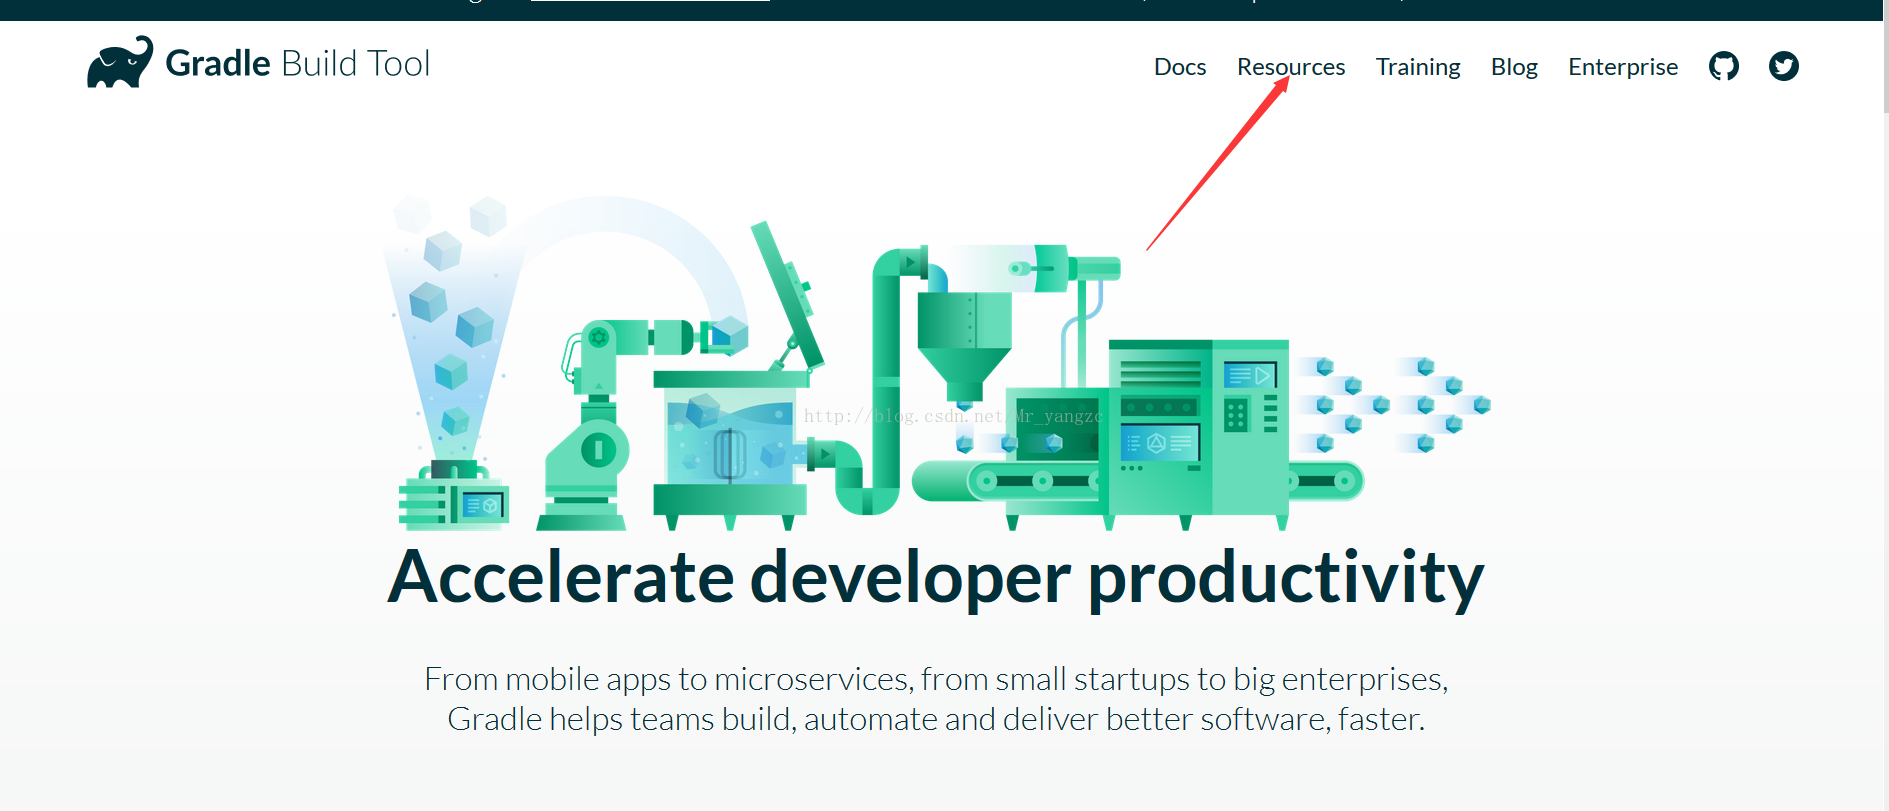Open the GitHub icon link
Image resolution: width=1889 pixels, height=811 pixels.
click(1724, 66)
